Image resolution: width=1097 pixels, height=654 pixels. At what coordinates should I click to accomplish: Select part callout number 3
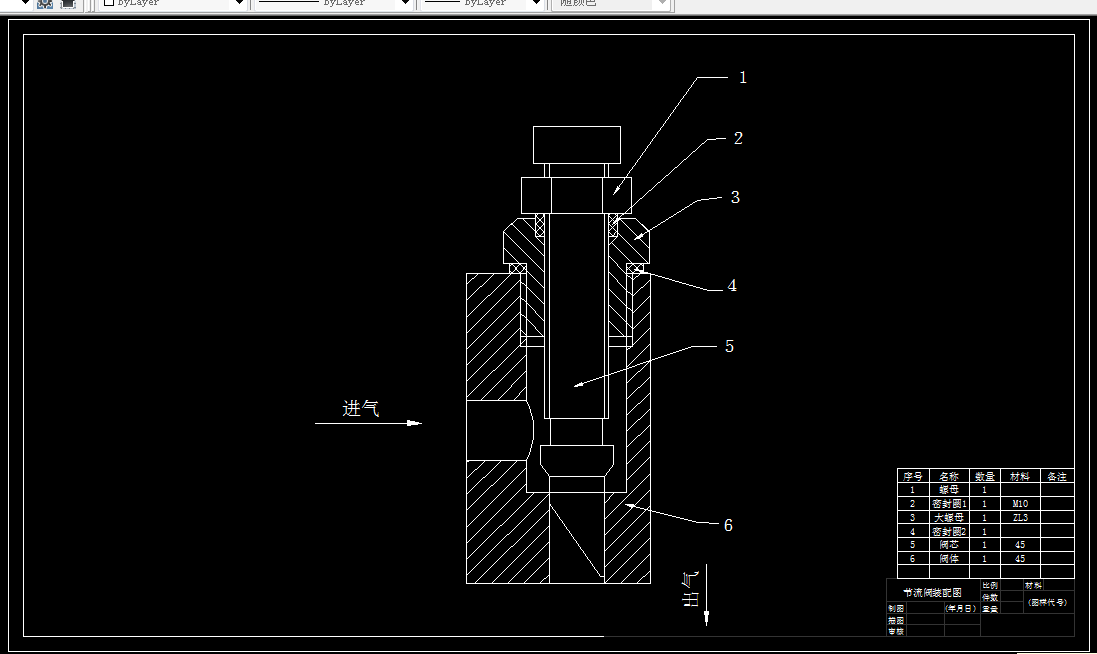(735, 197)
